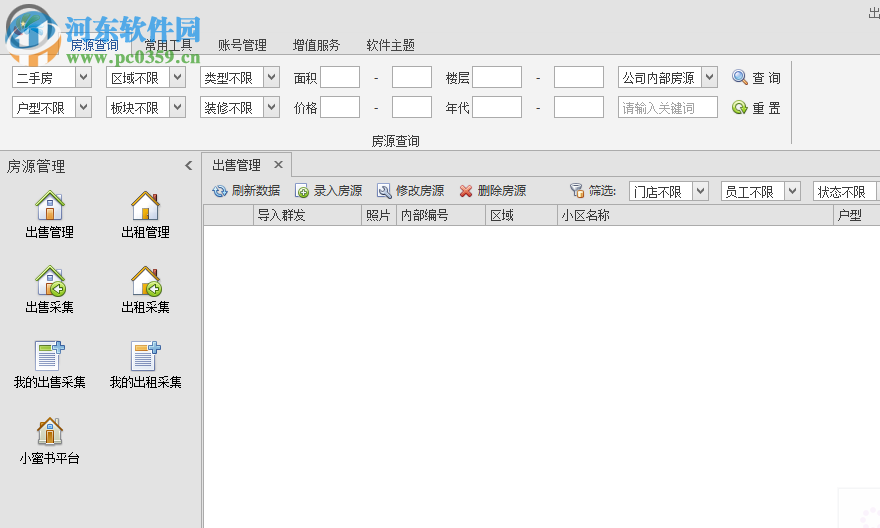The height and width of the screenshot is (528, 880).
Task: Click 修改房源 edit listing icon
Action: (x=384, y=191)
